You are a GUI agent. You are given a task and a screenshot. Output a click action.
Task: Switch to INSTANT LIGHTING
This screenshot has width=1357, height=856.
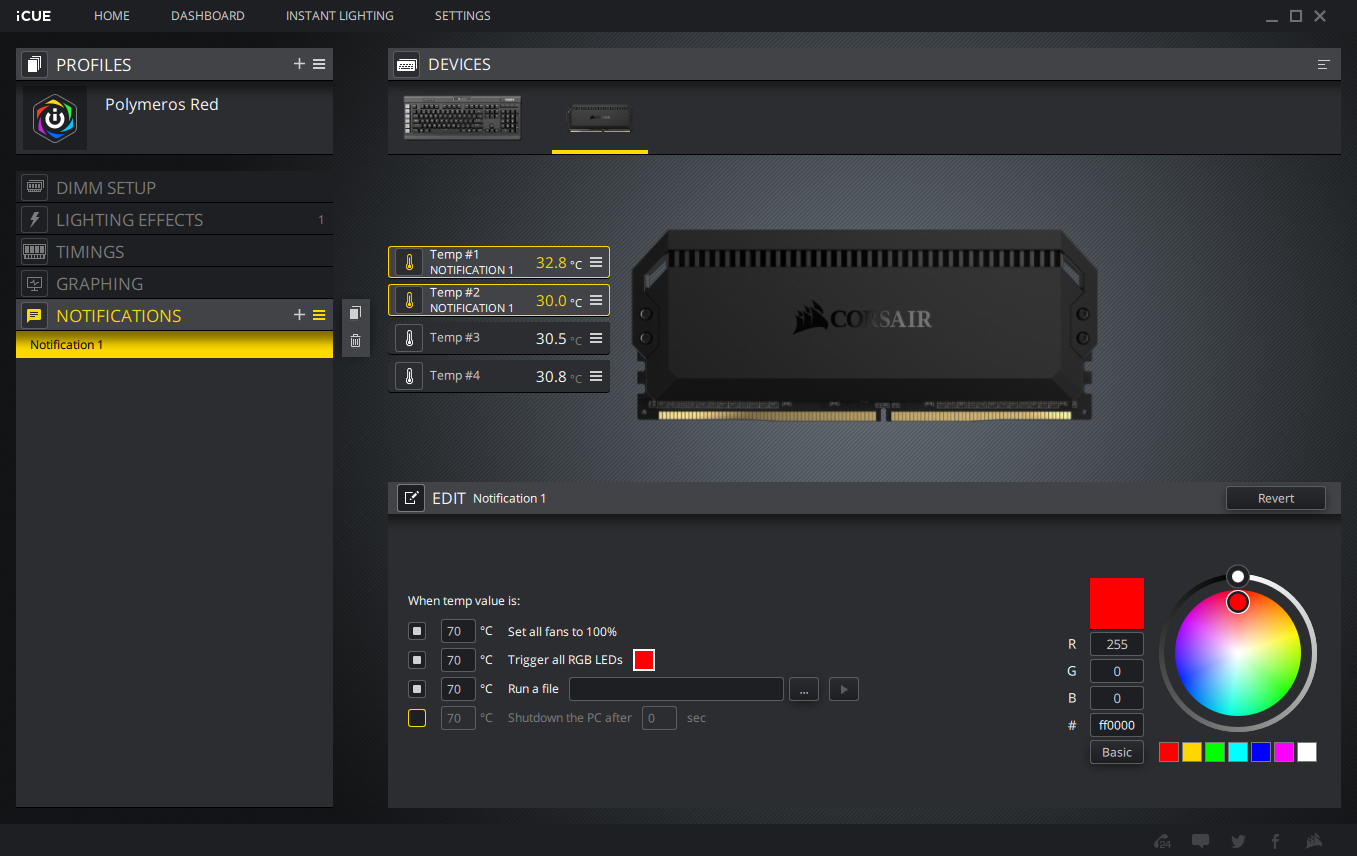coord(340,16)
